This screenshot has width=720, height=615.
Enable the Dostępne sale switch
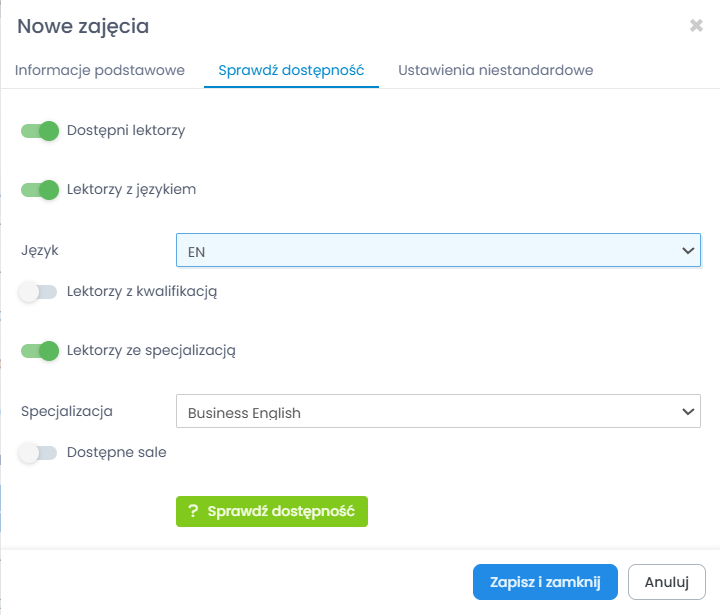(38, 452)
